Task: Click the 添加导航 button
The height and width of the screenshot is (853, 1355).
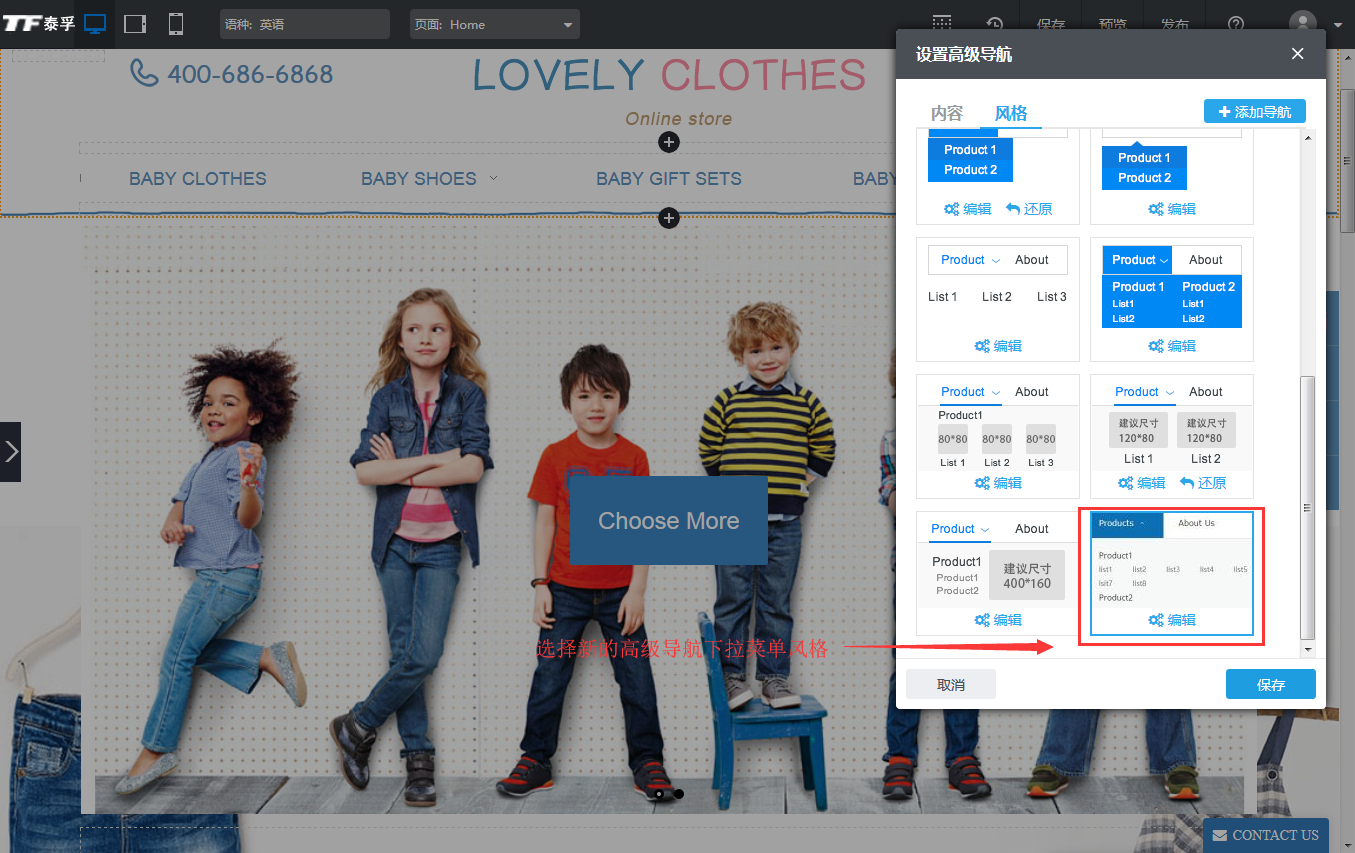Action: pyautogui.click(x=1254, y=112)
